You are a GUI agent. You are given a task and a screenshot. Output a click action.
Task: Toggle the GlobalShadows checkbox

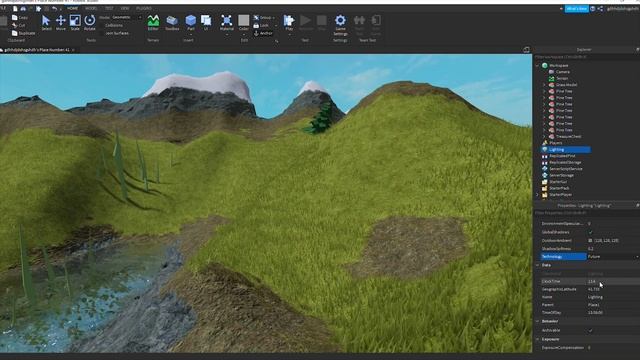coord(590,232)
